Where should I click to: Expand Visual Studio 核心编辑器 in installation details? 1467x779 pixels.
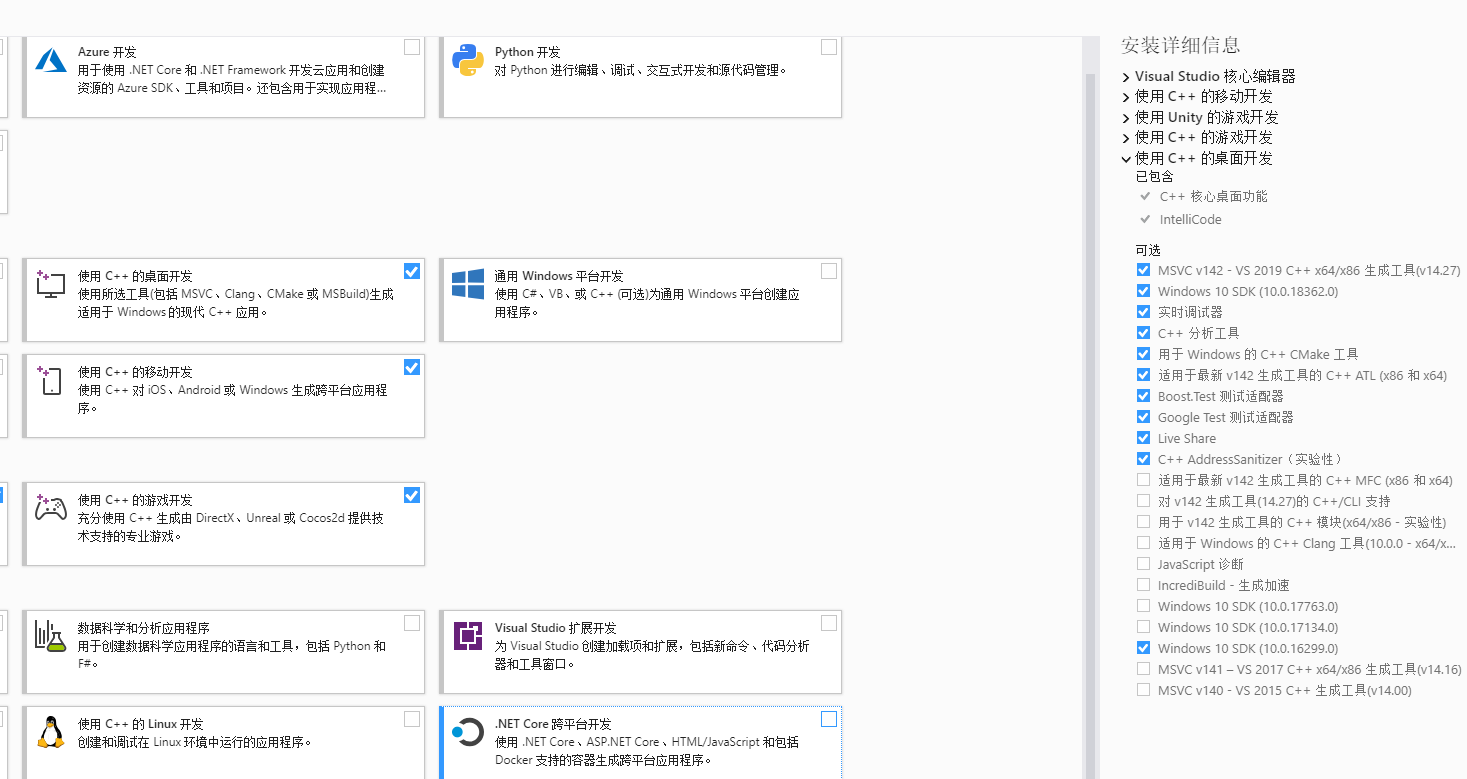pos(1127,77)
